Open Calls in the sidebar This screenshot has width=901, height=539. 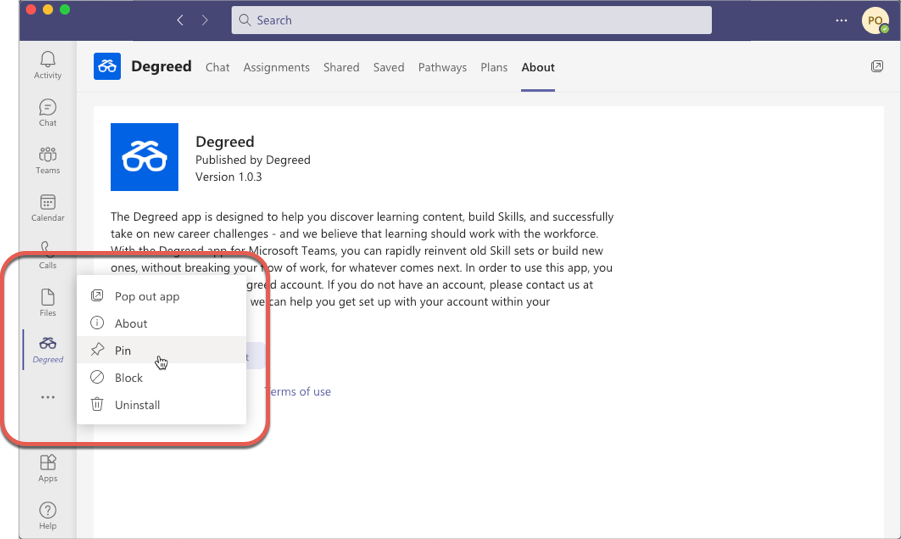coord(48,255)
